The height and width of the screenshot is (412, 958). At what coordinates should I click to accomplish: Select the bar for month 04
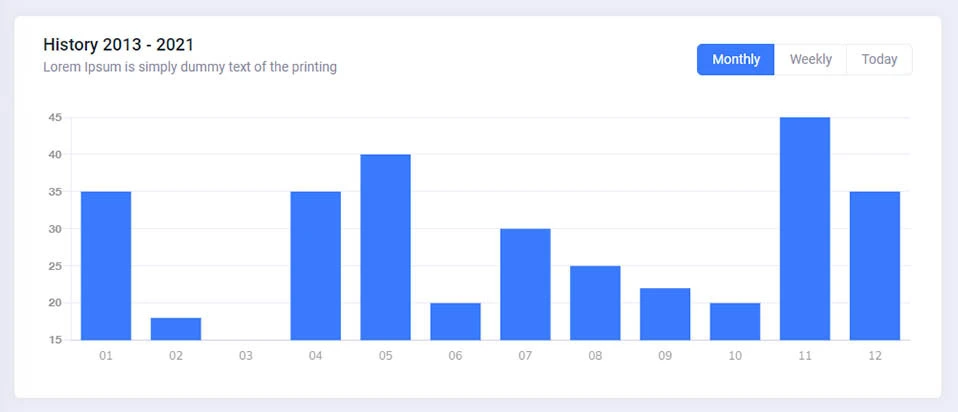pyautogui.click(x=316, y=265)
